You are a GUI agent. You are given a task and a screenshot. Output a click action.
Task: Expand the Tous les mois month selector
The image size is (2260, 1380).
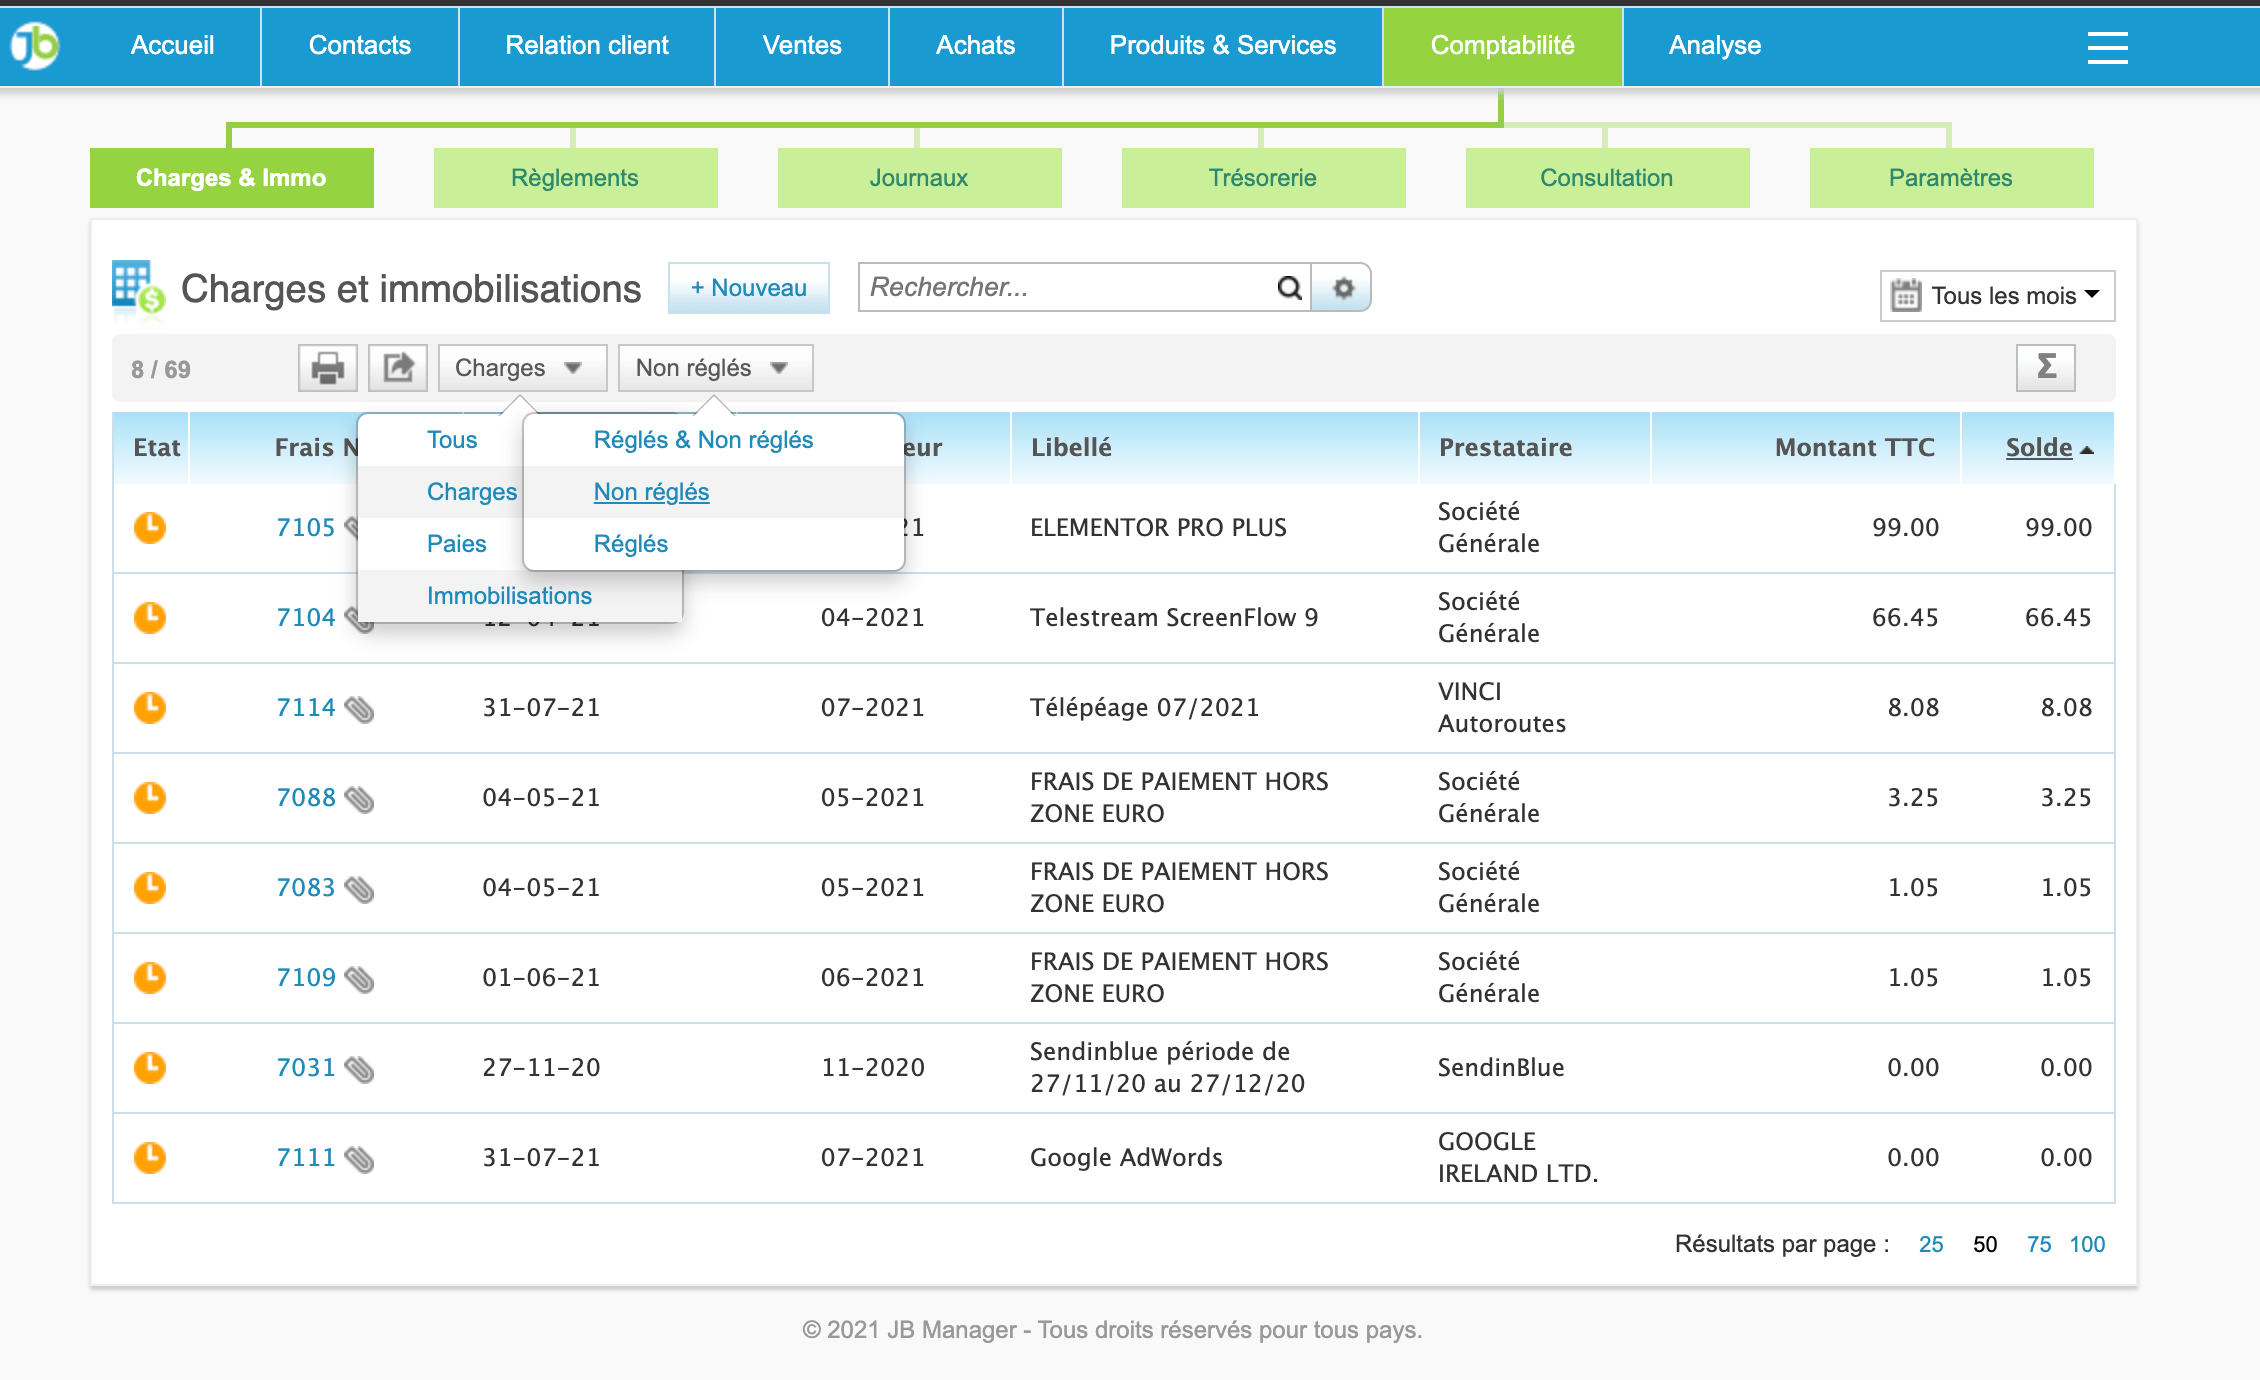click(1995, 295)
